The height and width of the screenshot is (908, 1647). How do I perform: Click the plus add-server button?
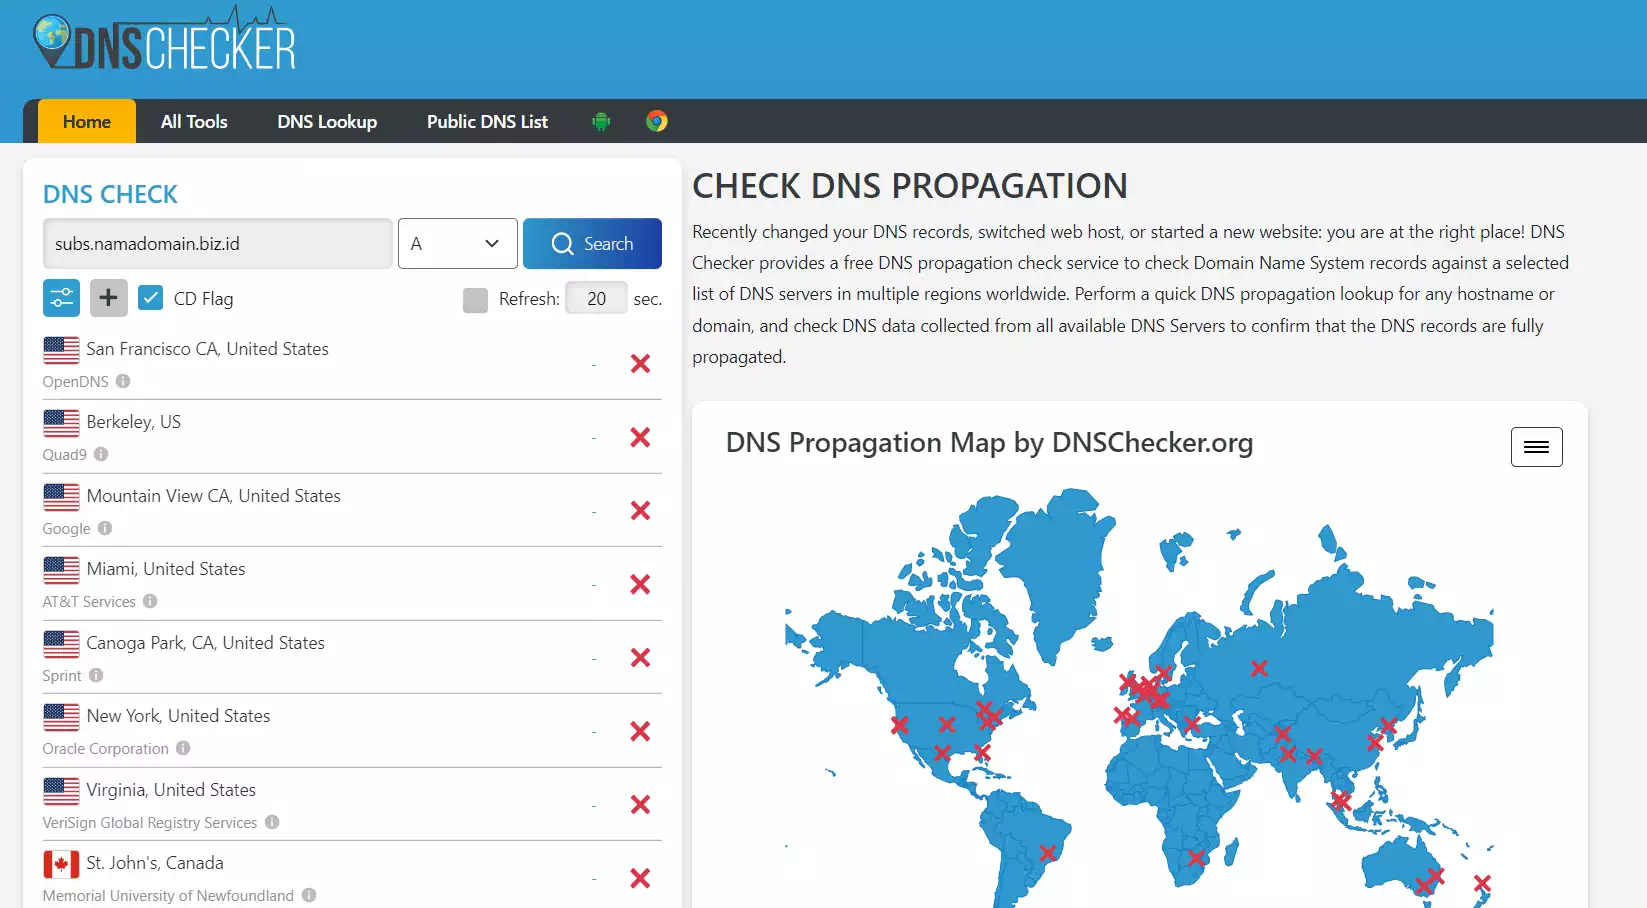click(109, 298)
